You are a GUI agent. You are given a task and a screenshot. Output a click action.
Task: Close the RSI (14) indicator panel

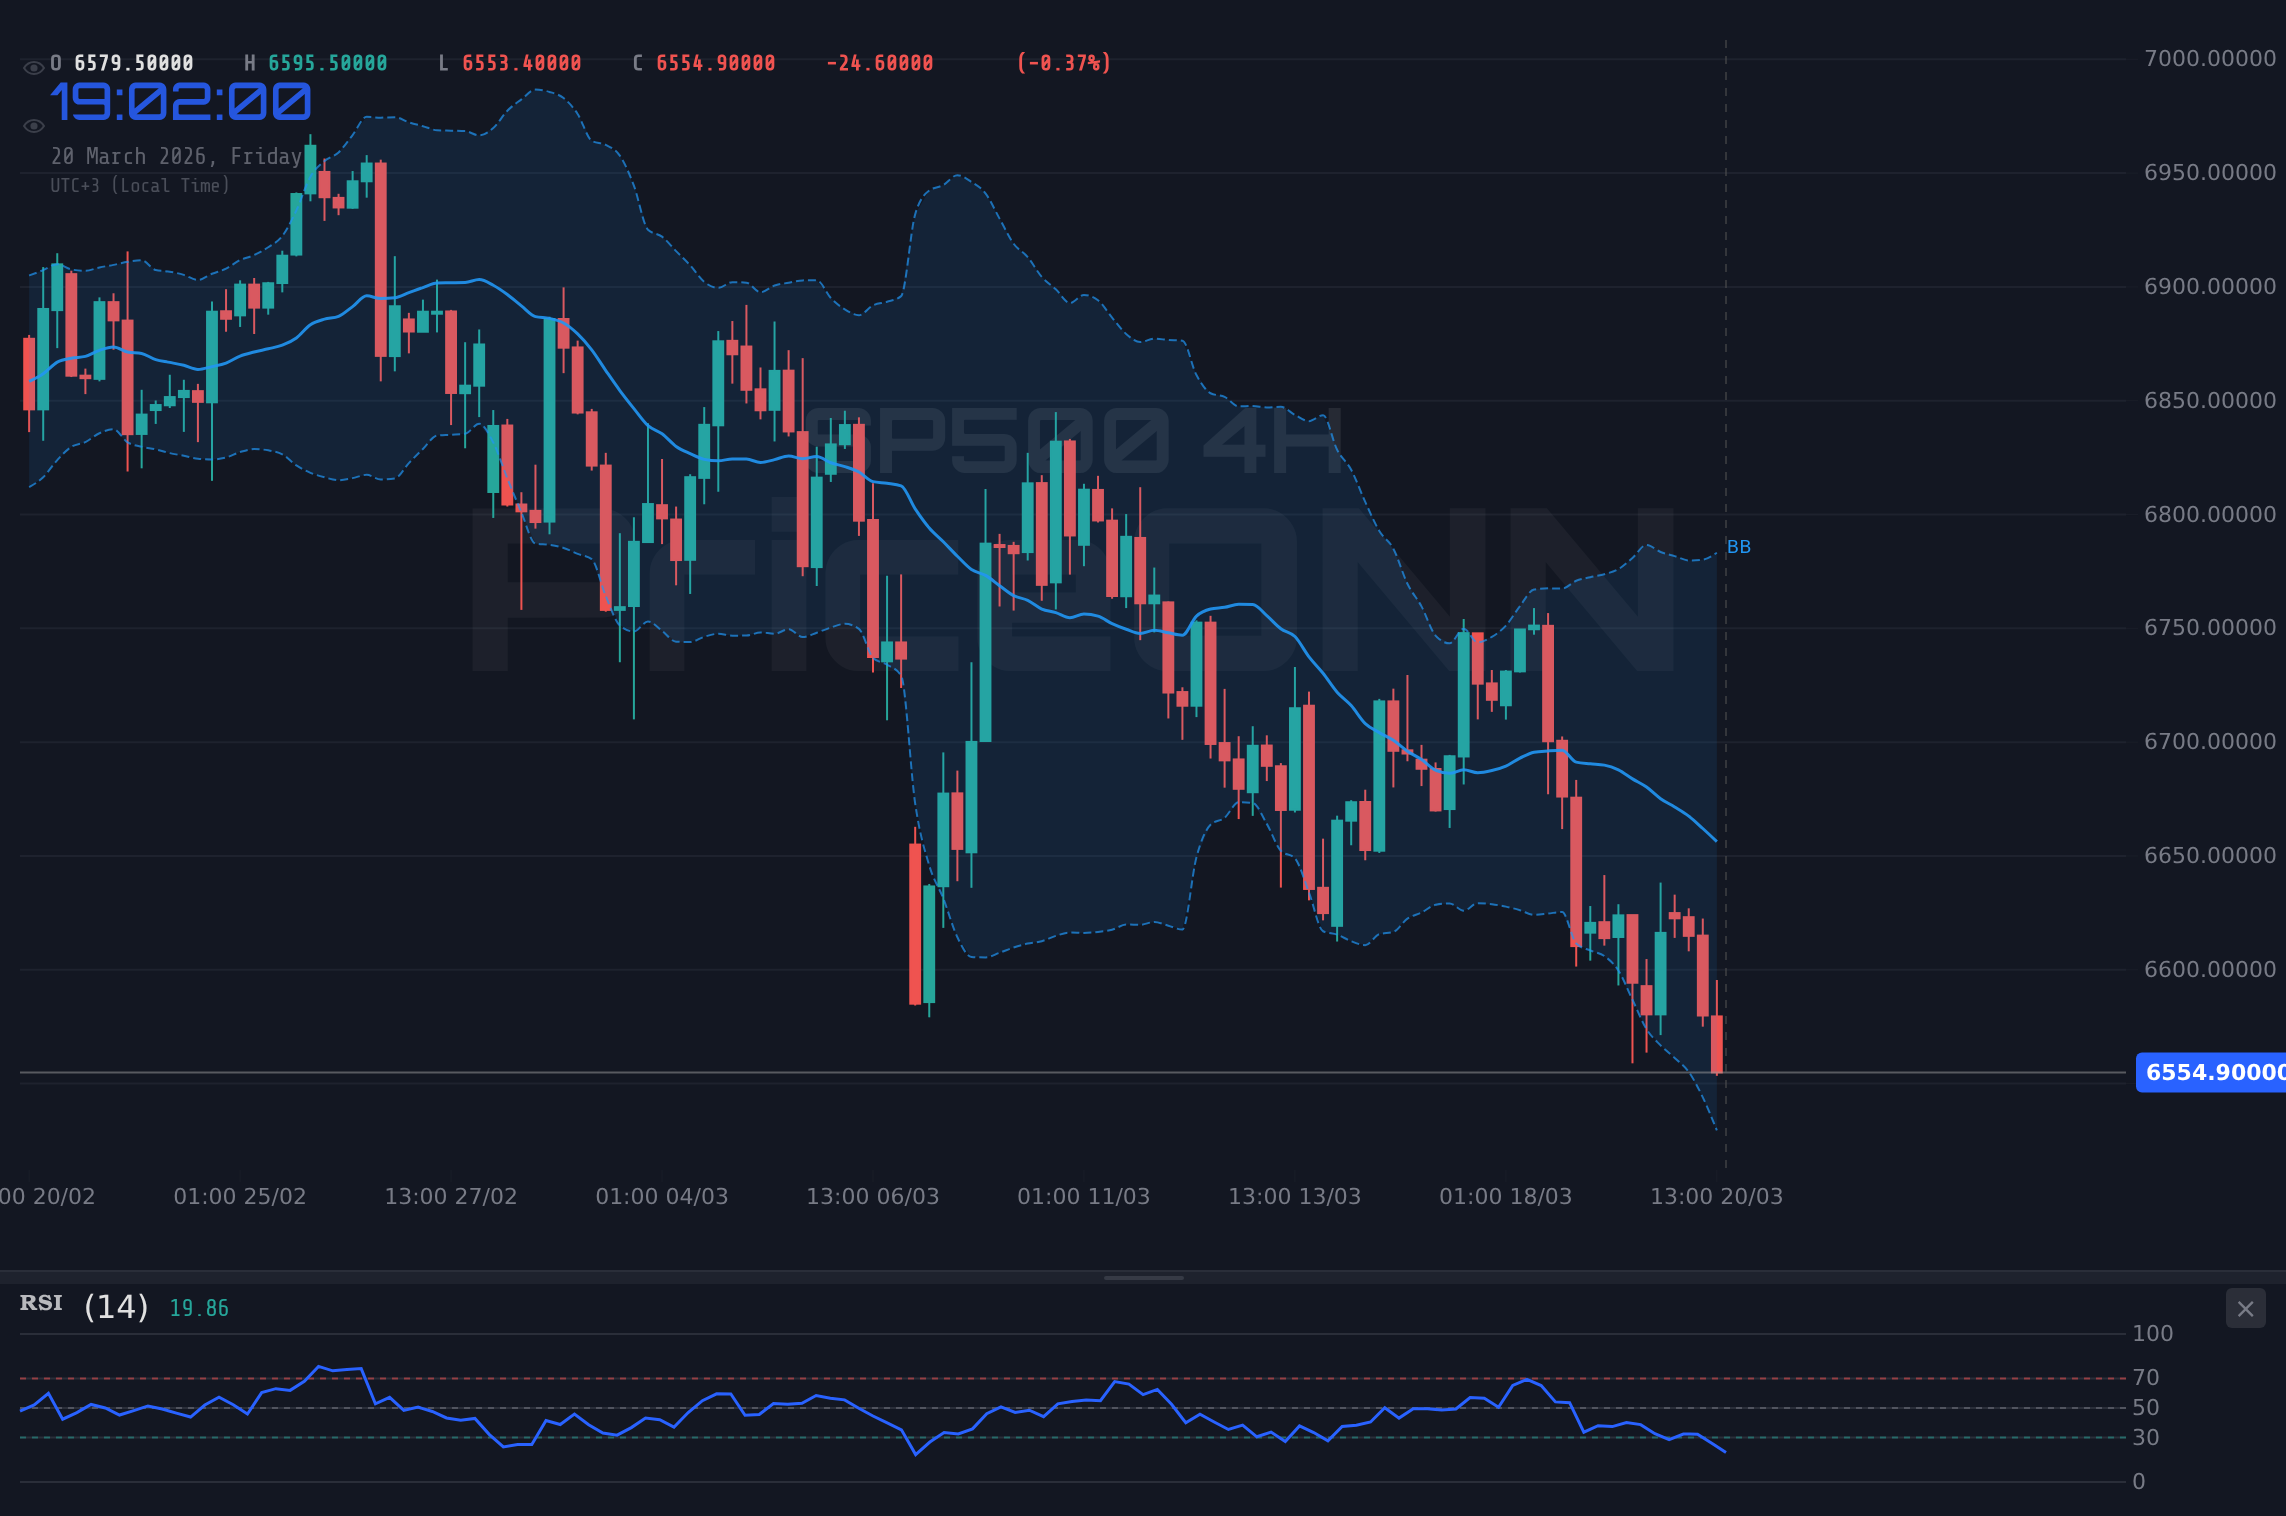click(x=2244, y=1308)
